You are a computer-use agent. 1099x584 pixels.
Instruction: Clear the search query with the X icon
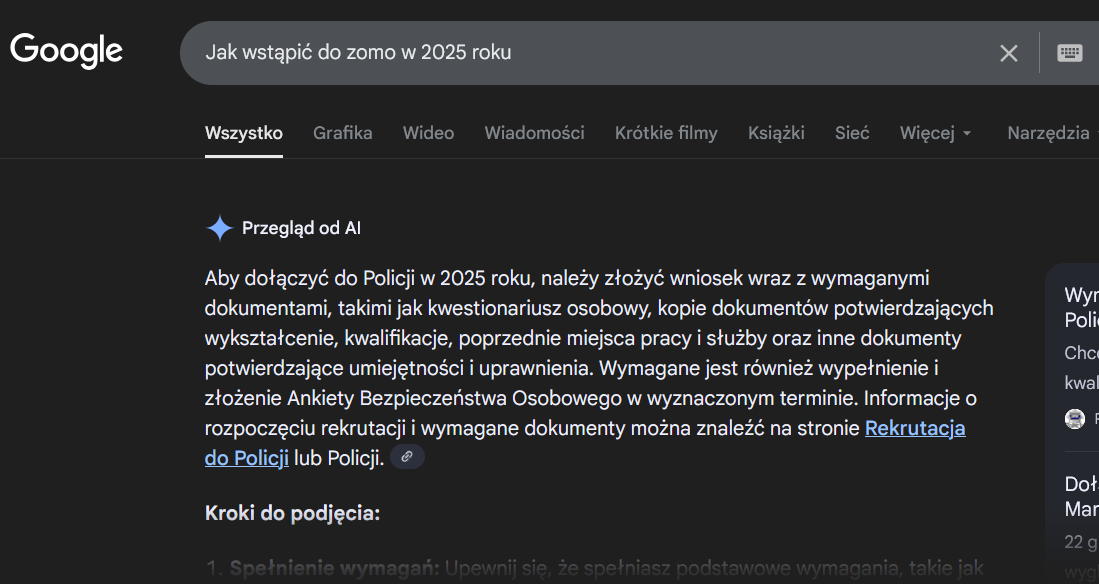point(1008,53)
